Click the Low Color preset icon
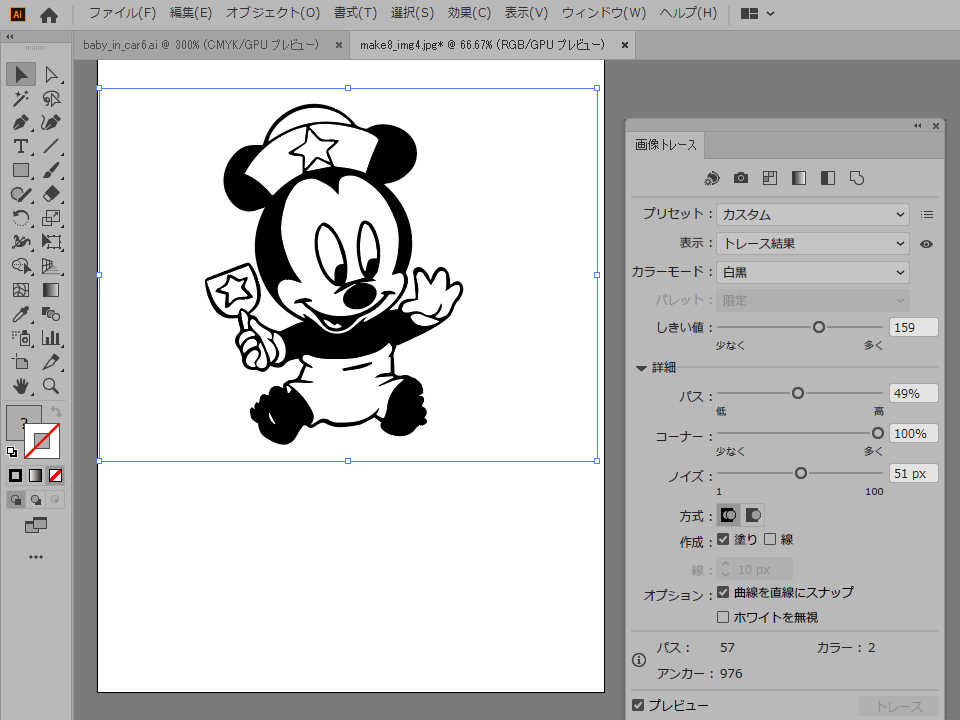This screenshot has height=720, width=960. [770, 178]
